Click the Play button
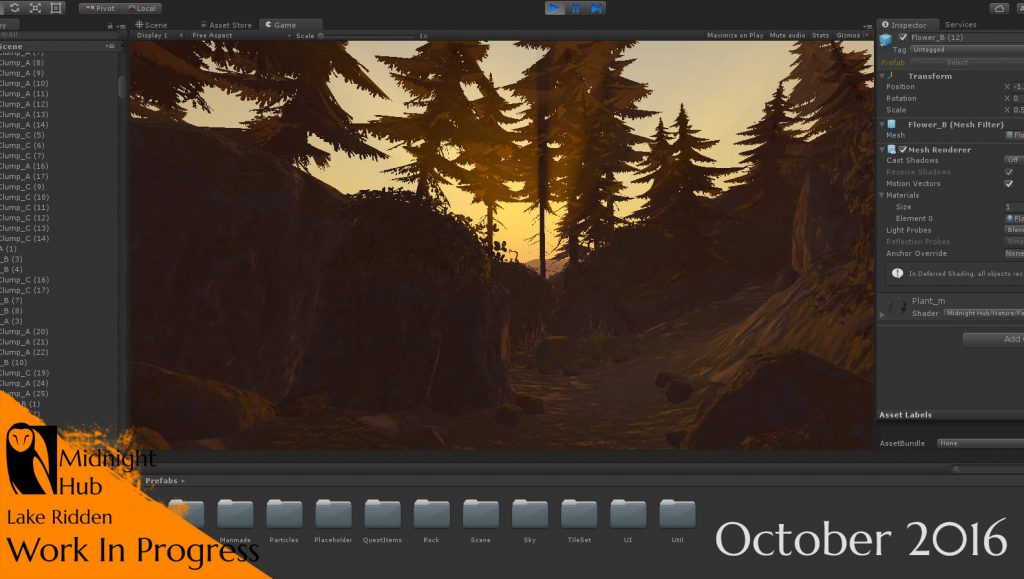 pyautogui.click(x=554, y=8)
